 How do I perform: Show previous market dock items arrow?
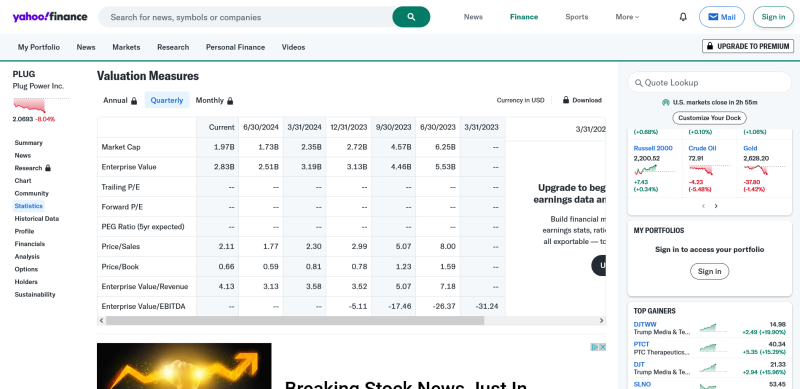pyautogui.click(x=703, y=206)
